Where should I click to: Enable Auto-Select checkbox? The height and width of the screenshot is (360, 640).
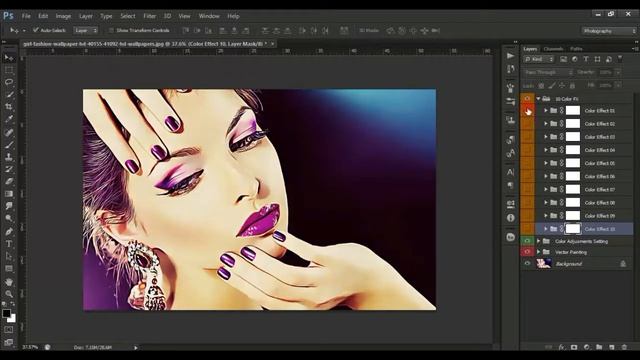tap(36, 30)
